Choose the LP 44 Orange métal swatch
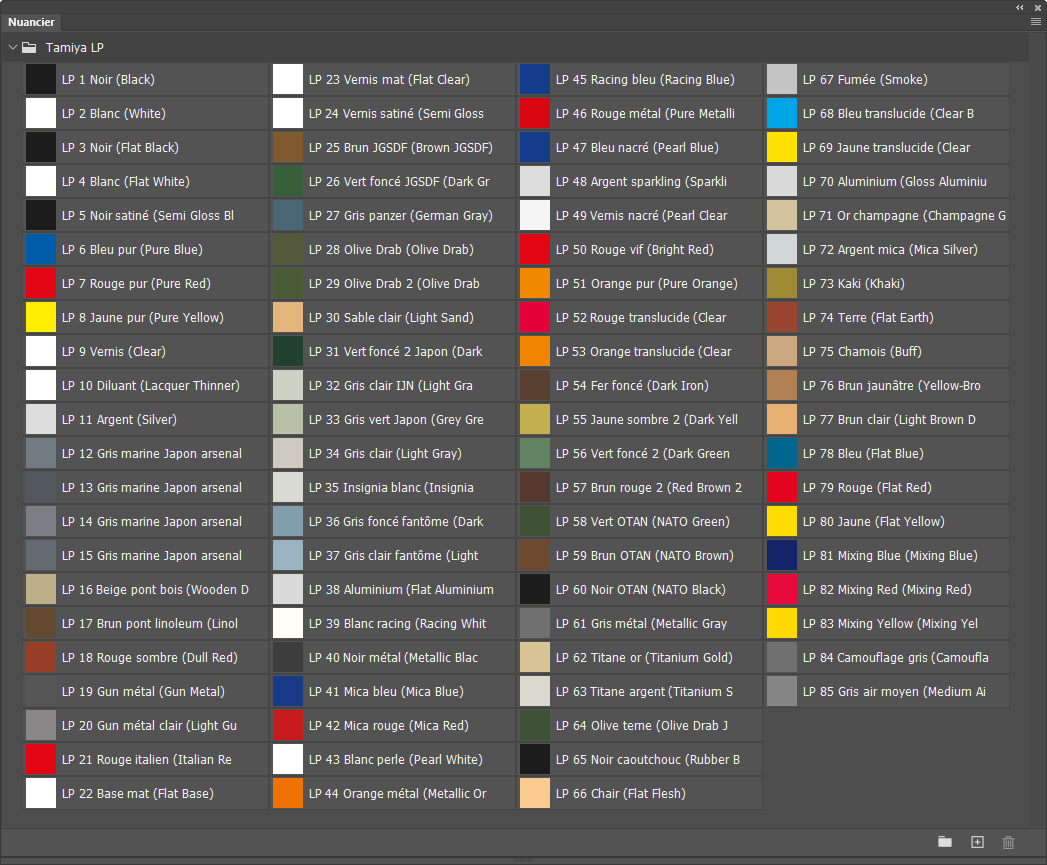The width and height of the screenshot is (1047, 865). coord(288,794)
